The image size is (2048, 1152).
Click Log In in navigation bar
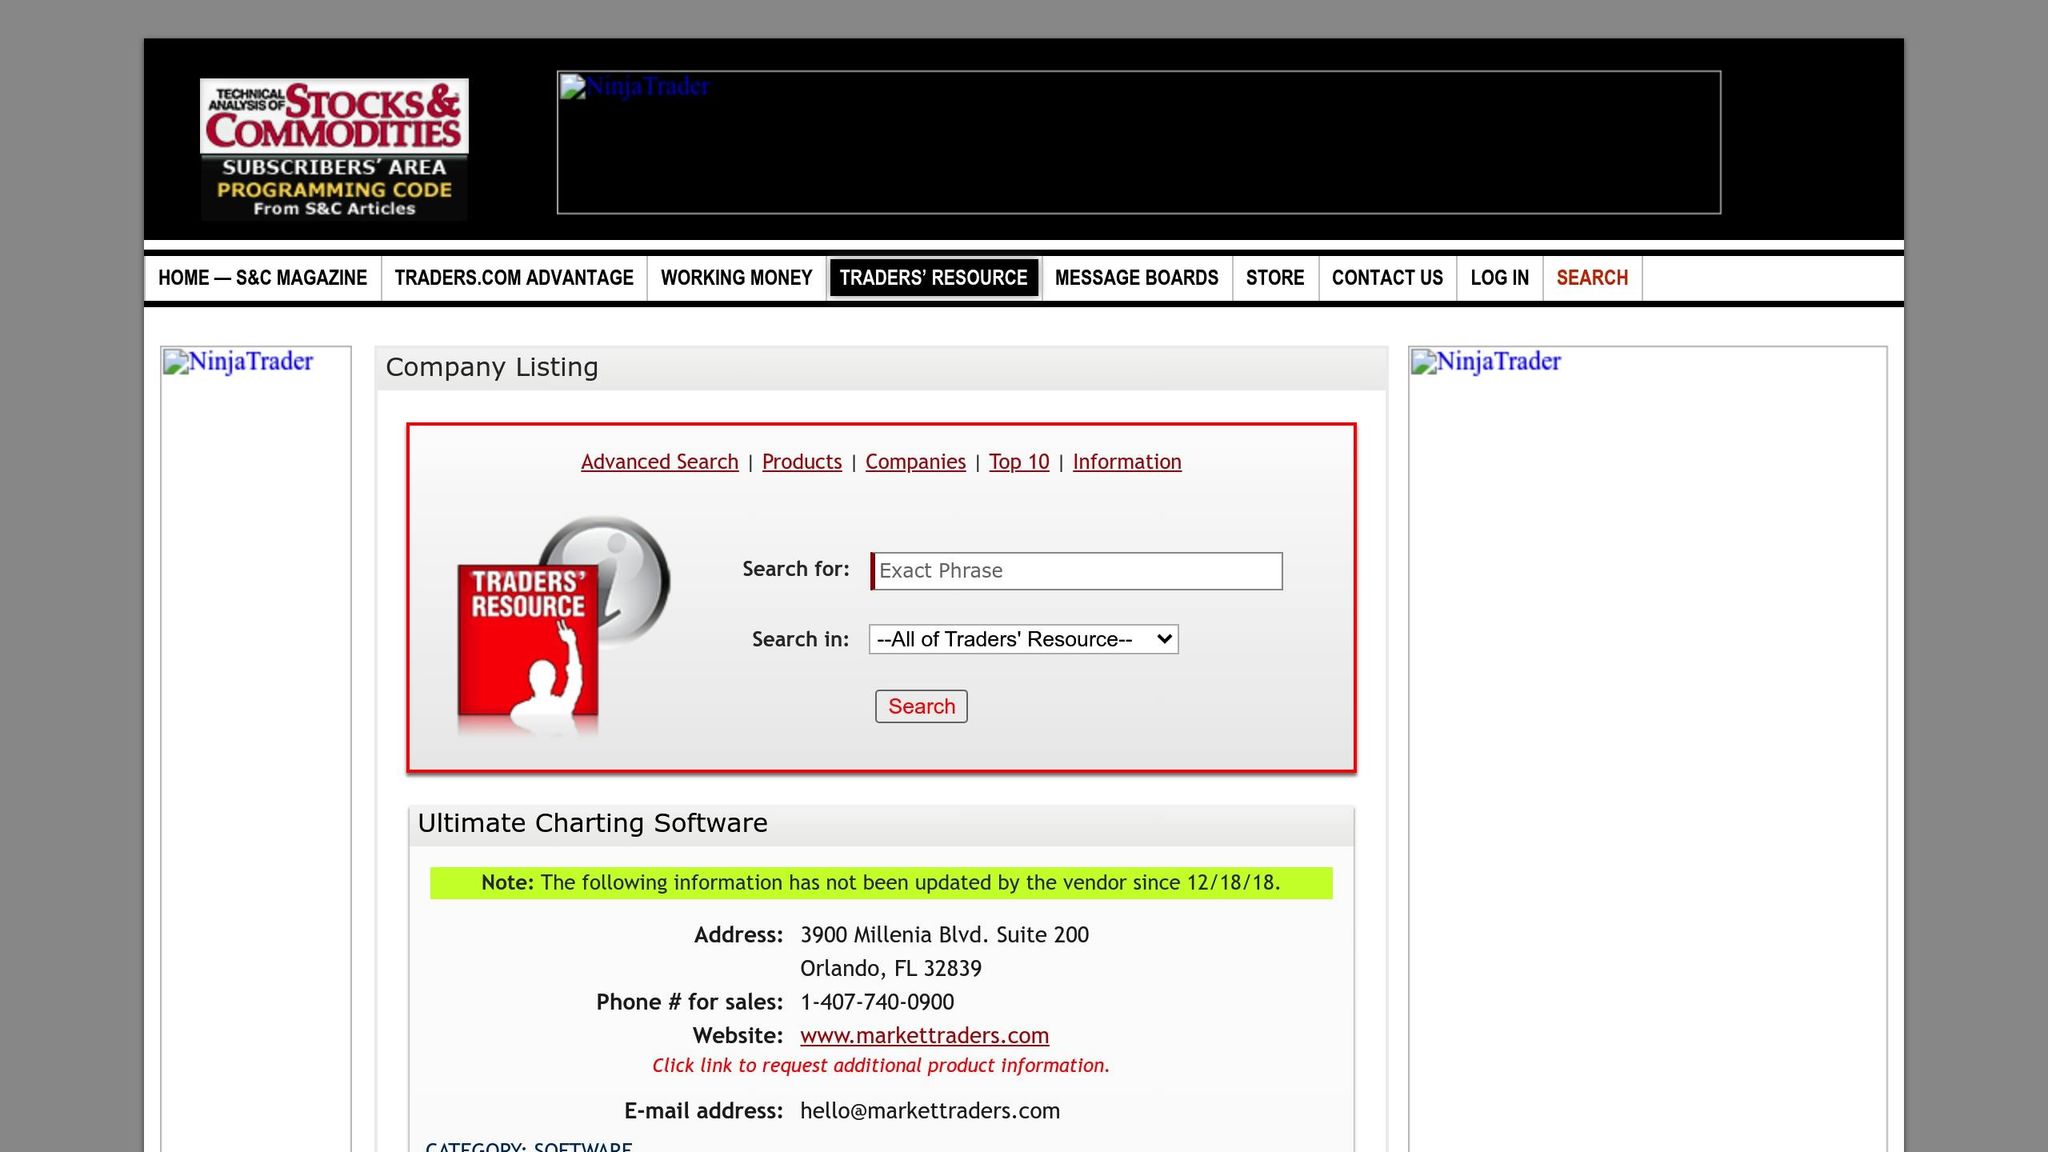[1500, 278]
